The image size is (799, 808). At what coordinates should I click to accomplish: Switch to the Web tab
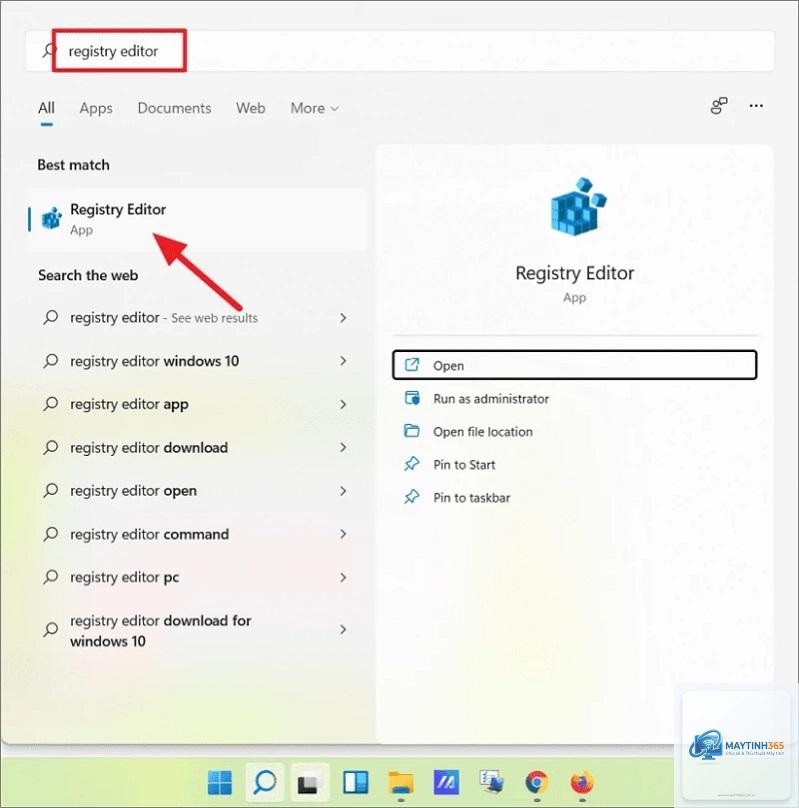pyautogui.click(x=250, y=108)
